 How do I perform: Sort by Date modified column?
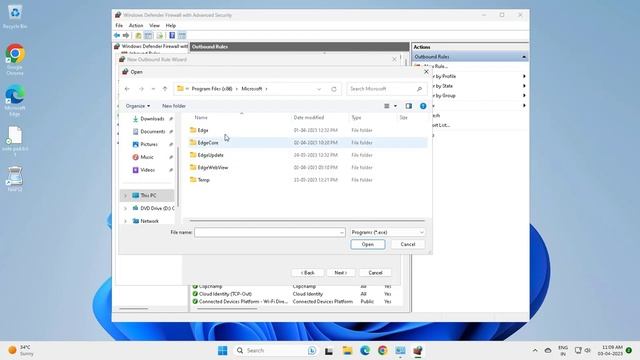coord(309,118)
